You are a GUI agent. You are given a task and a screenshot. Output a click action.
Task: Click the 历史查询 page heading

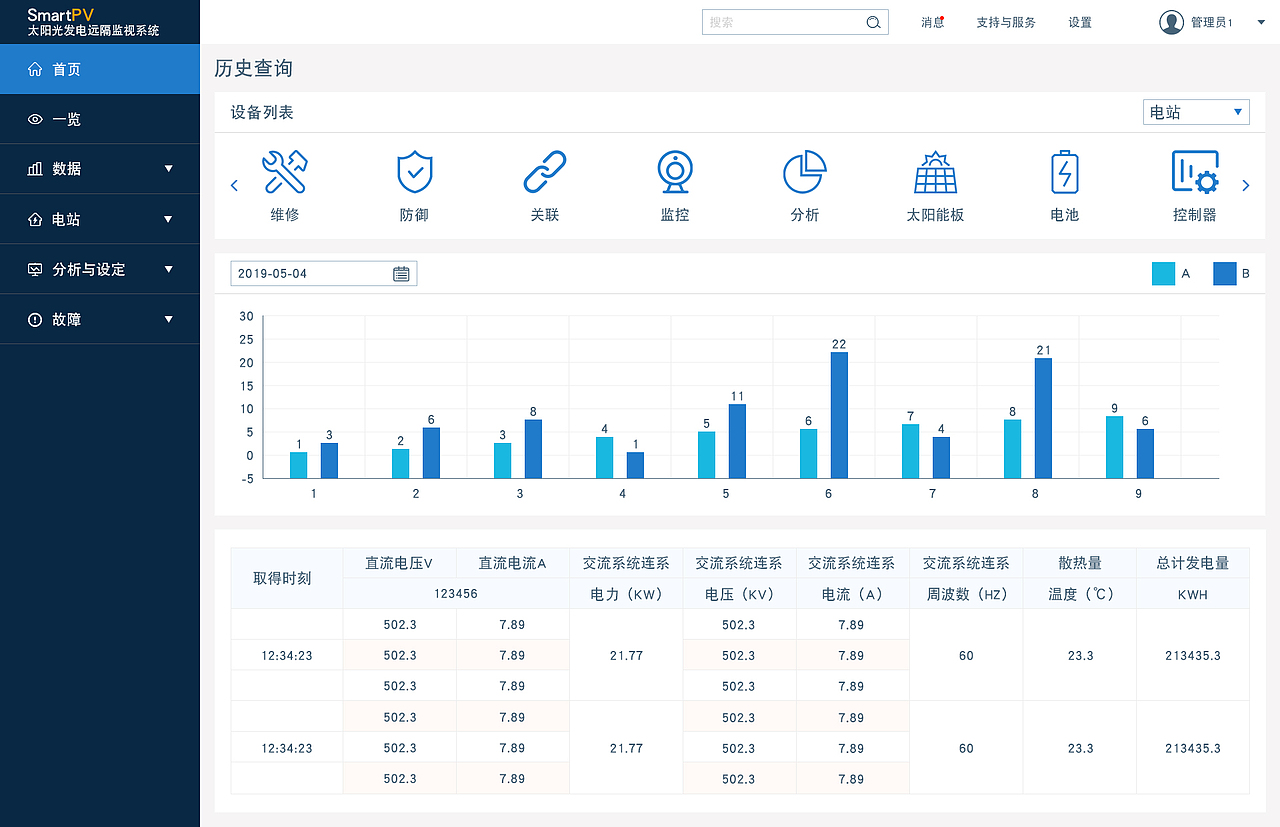pos(254,68)
